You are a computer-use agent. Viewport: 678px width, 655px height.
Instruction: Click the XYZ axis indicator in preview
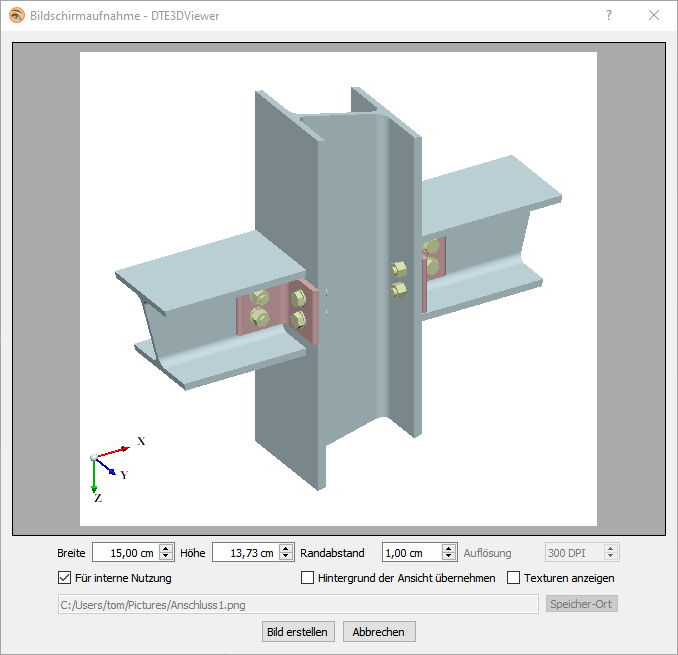[108, 466]
